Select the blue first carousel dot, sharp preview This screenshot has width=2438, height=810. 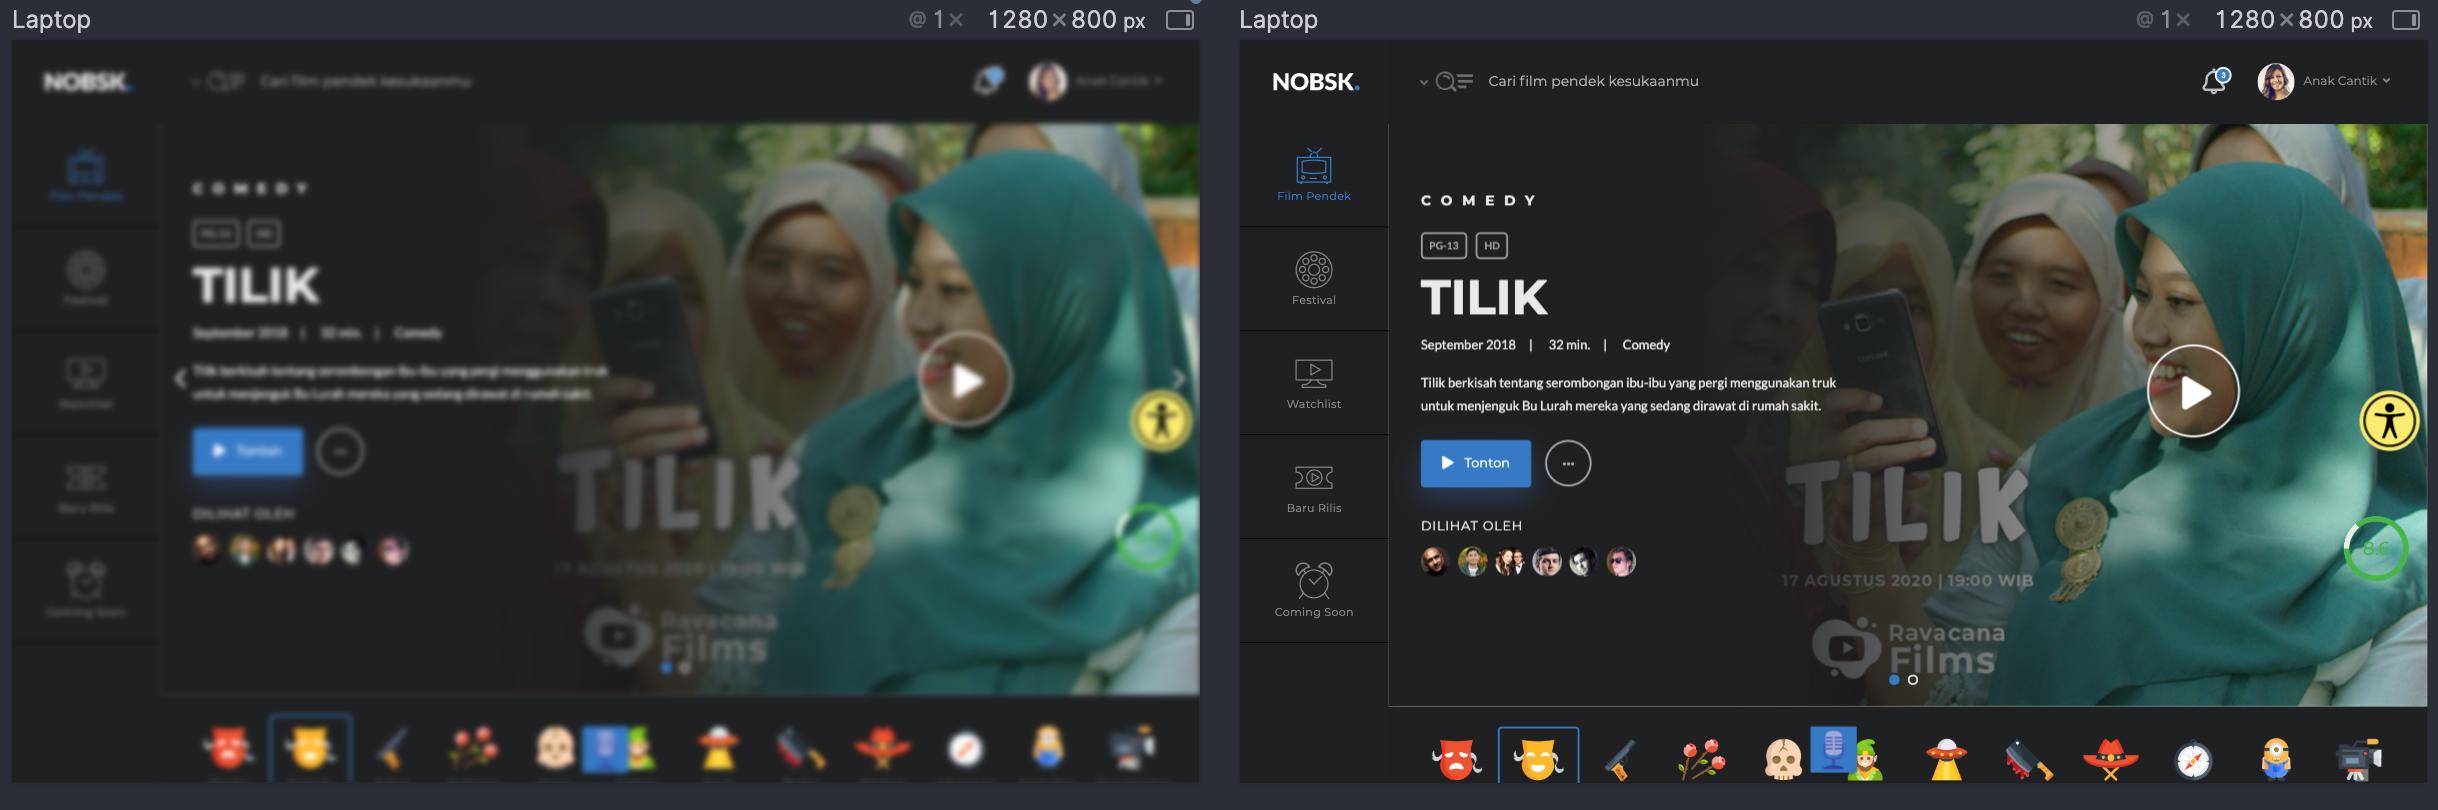click(1894, 680)
